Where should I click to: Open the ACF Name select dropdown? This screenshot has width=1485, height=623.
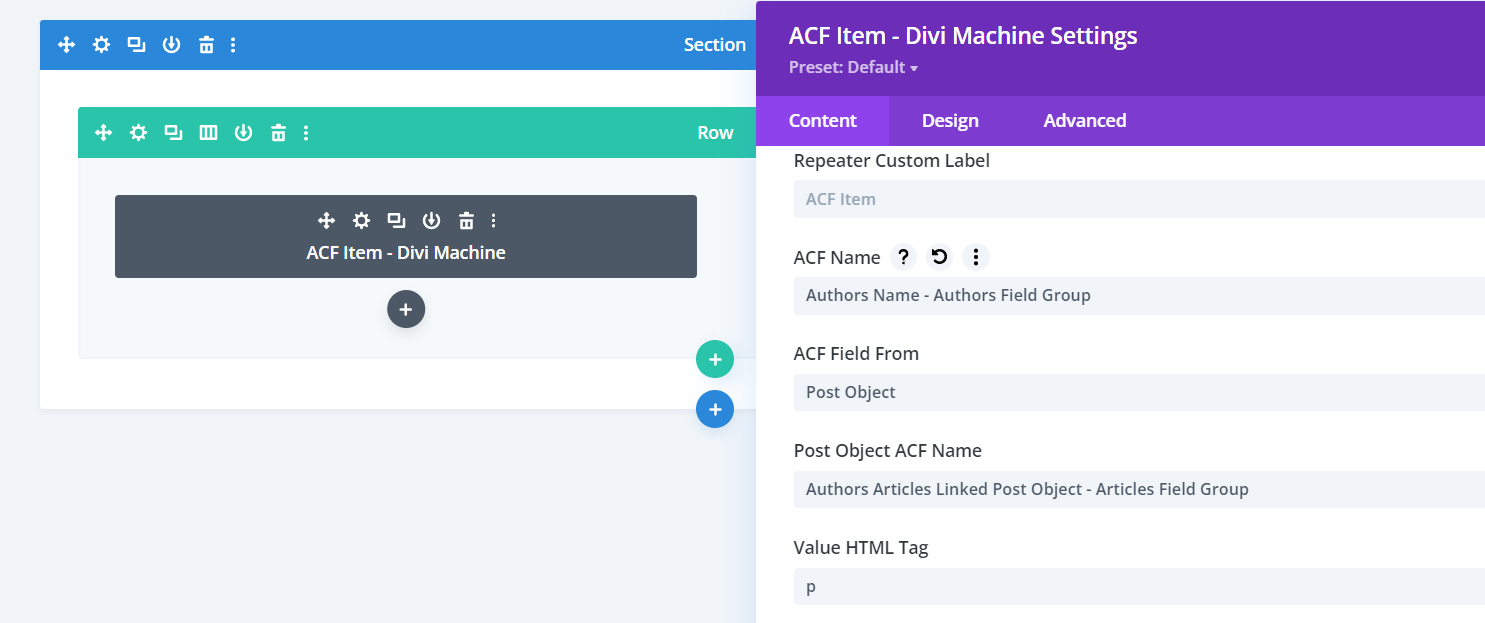(1138, 295)
